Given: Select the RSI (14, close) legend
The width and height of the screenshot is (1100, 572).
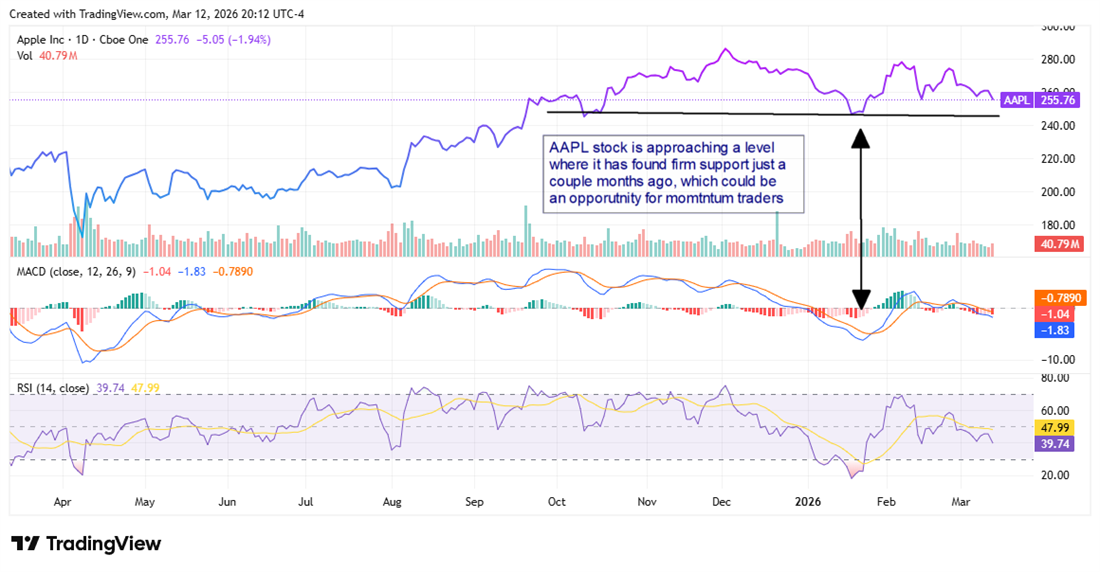Looking at the screenshot, I should coord(53,388).
